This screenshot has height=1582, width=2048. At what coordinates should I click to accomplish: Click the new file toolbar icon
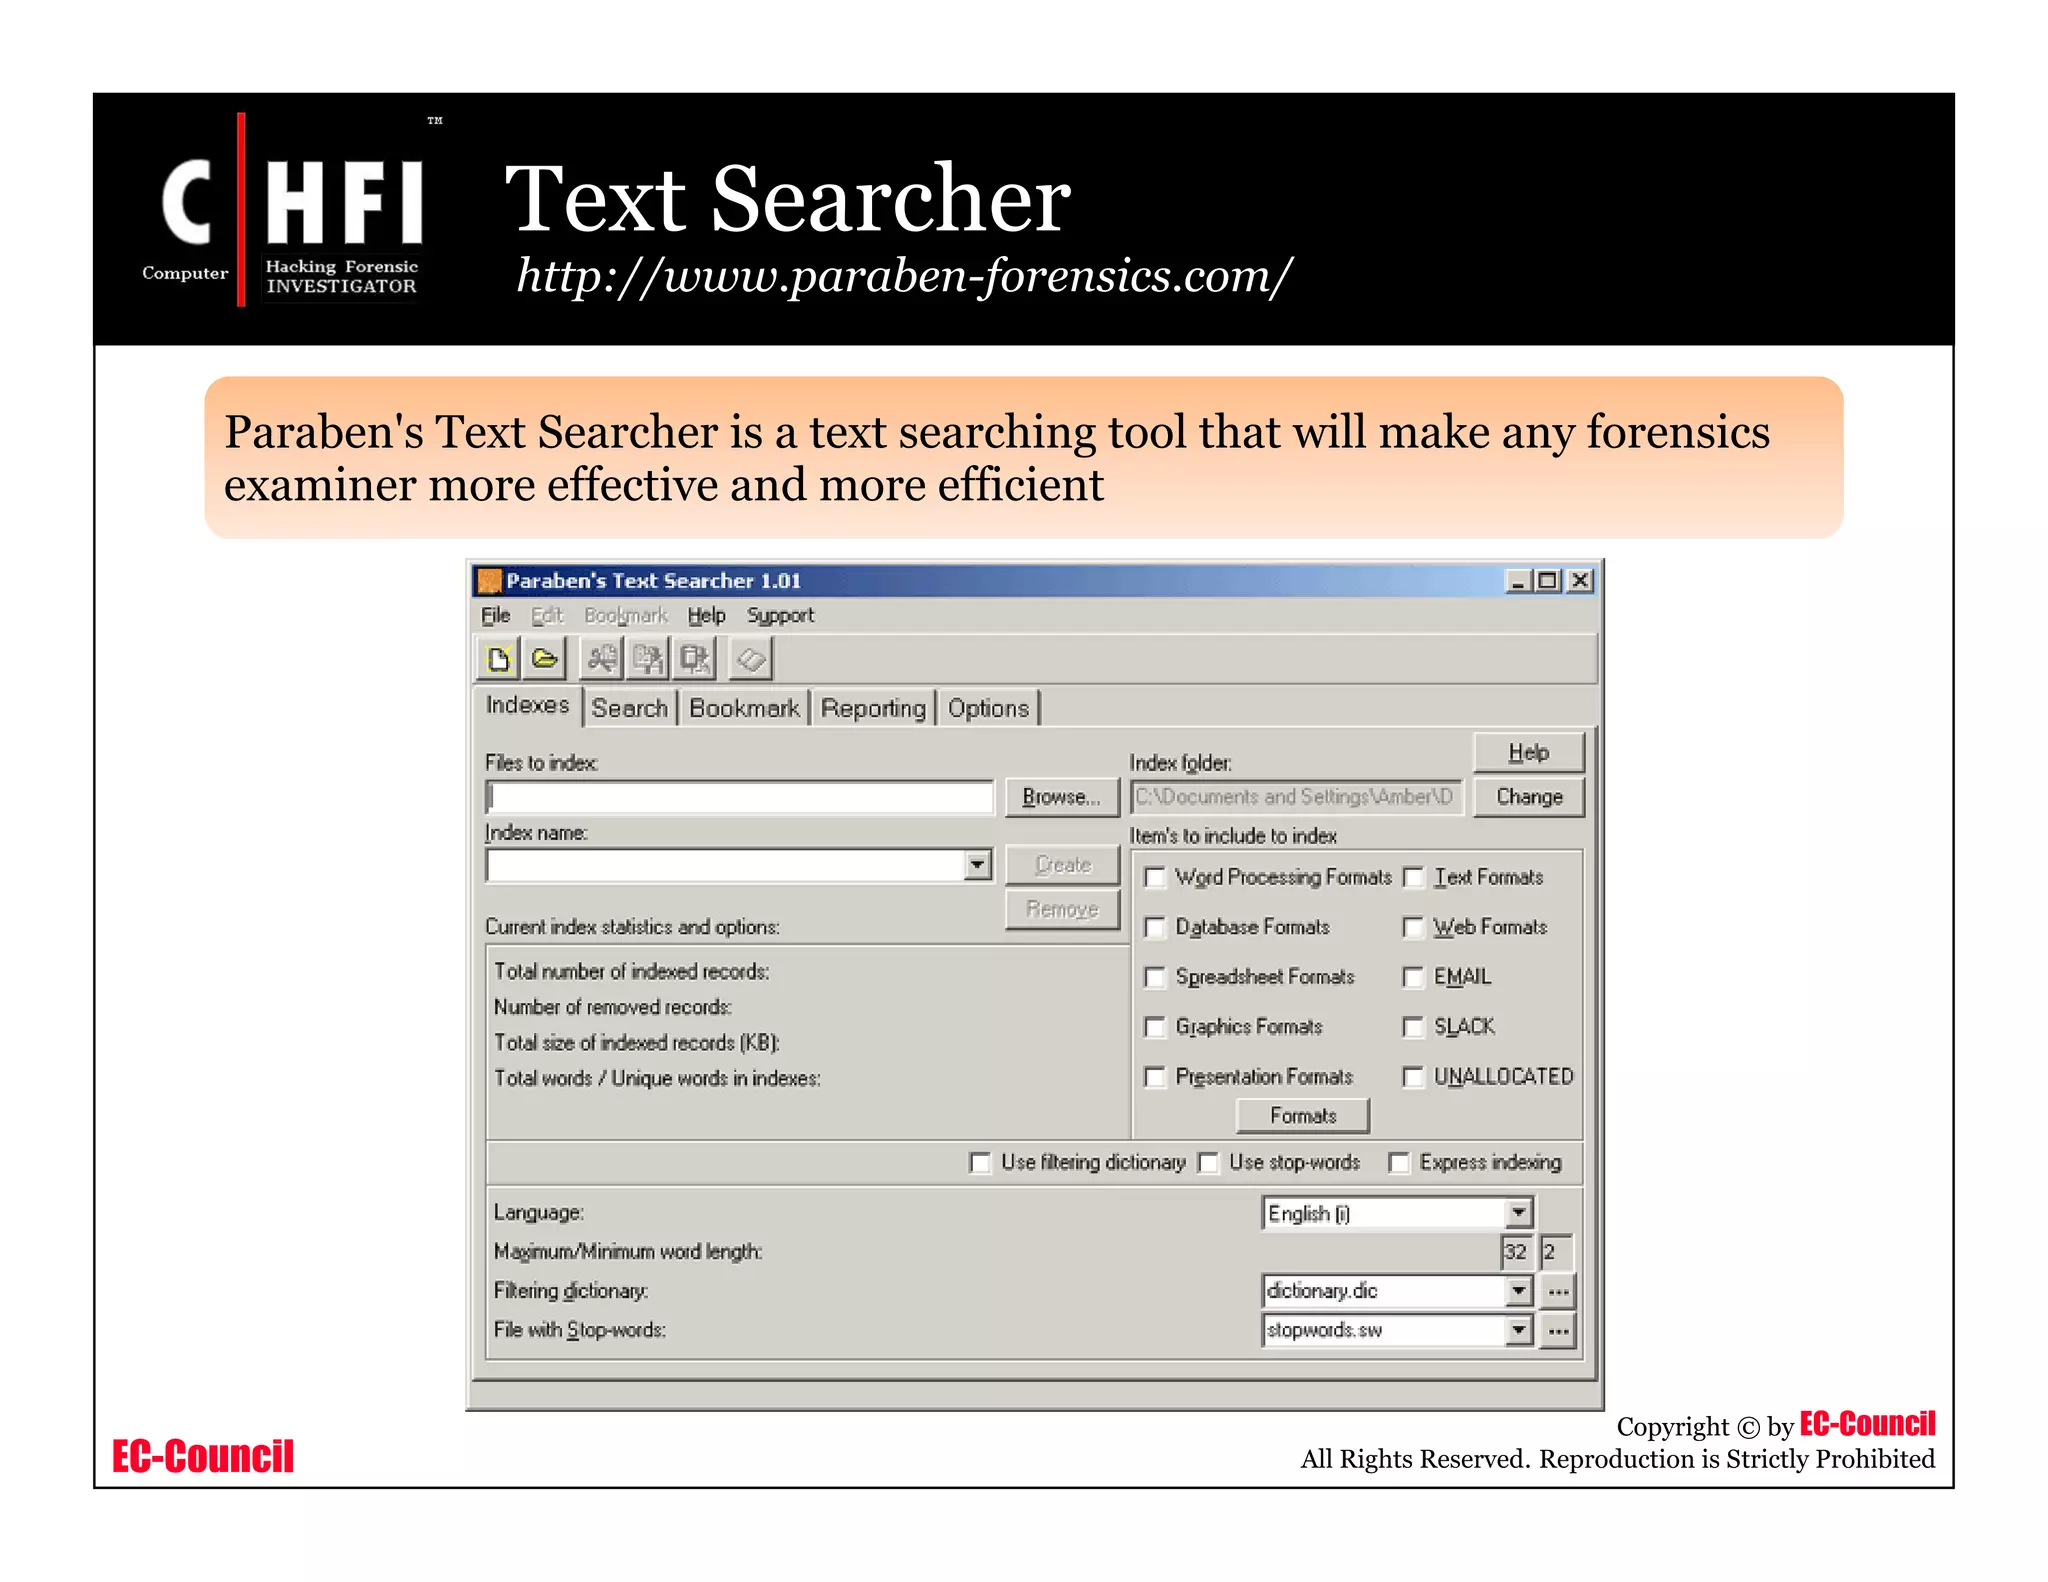click(x=499, y=659)
